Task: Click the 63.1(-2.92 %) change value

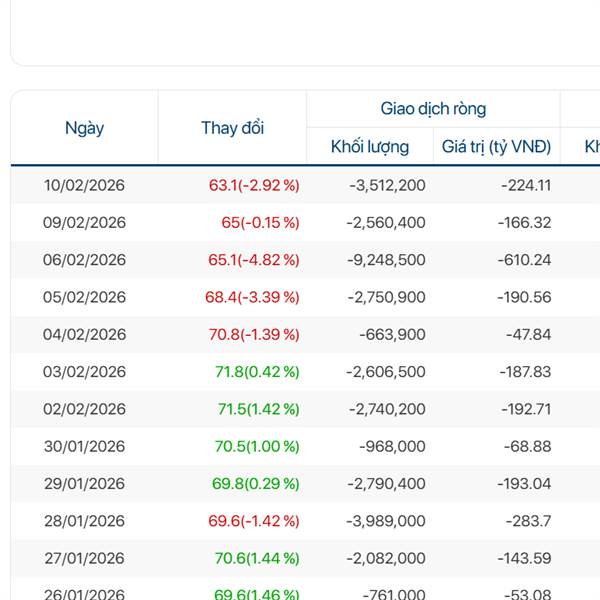Action: [254, 185]
